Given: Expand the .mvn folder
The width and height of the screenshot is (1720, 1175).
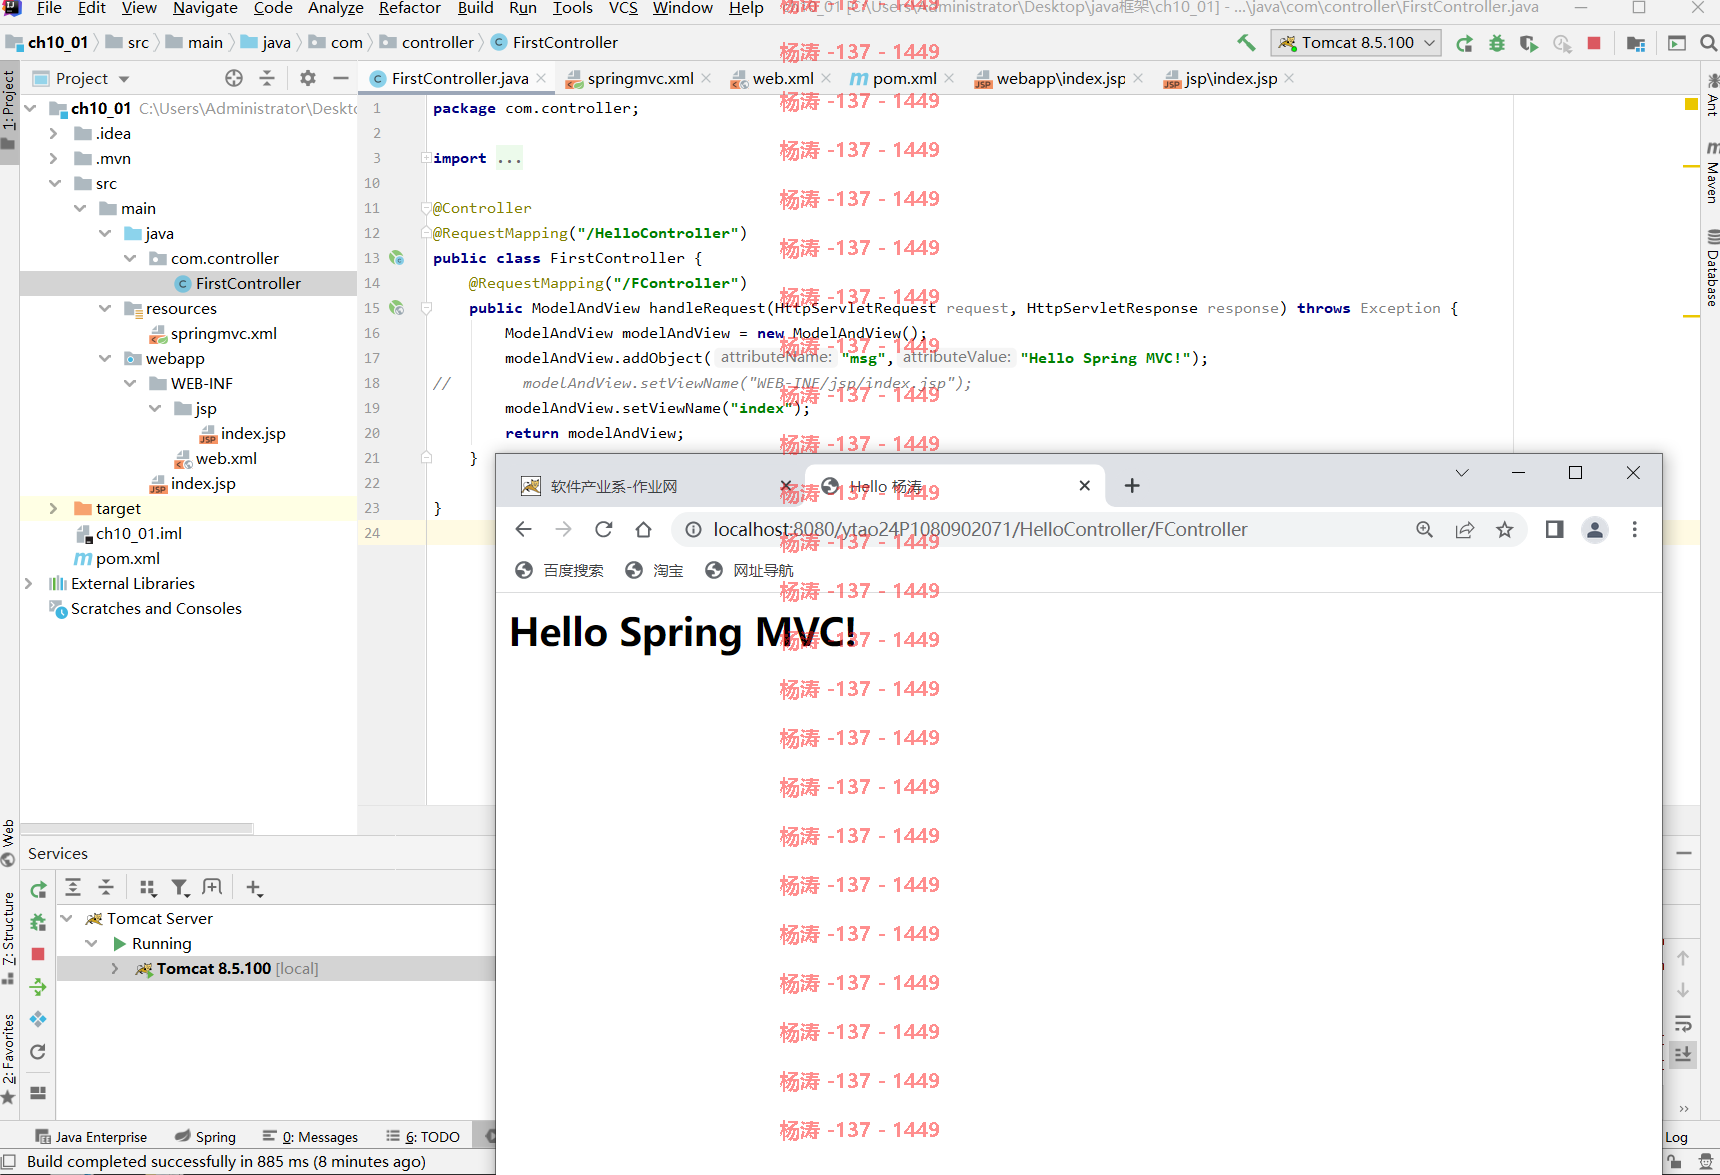Looking at the screenshot, I should 54,158.
